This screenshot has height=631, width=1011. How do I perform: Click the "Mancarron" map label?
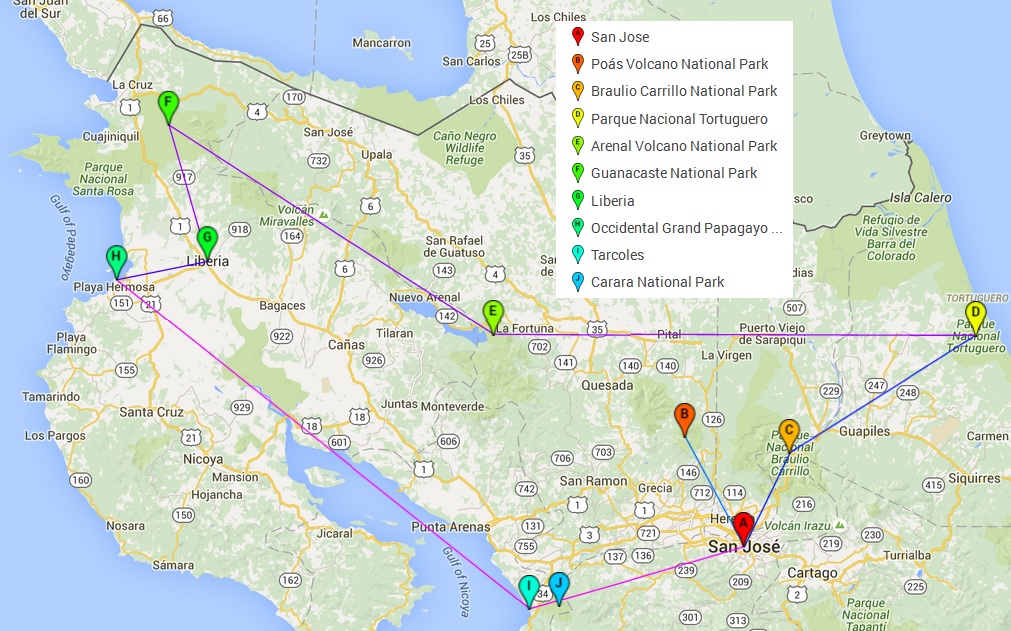(382, 43)
